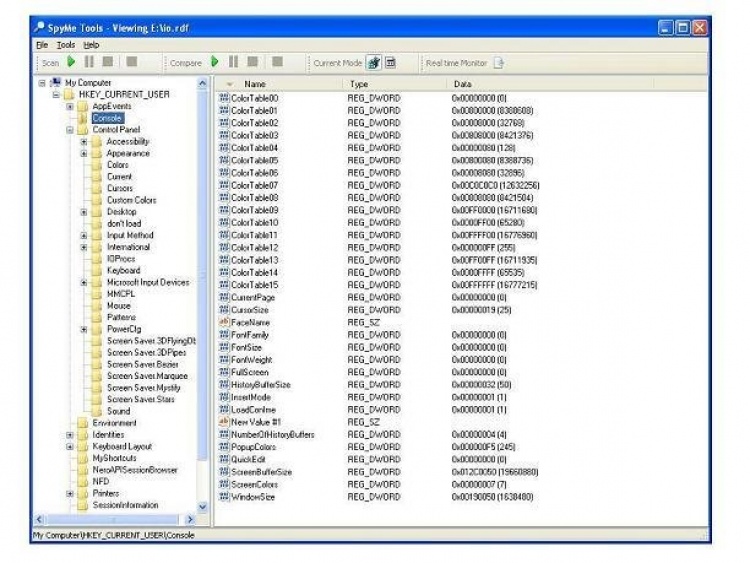Click the Real time Monitor icon
Viewport: 750px width, 563px height.
498,63
